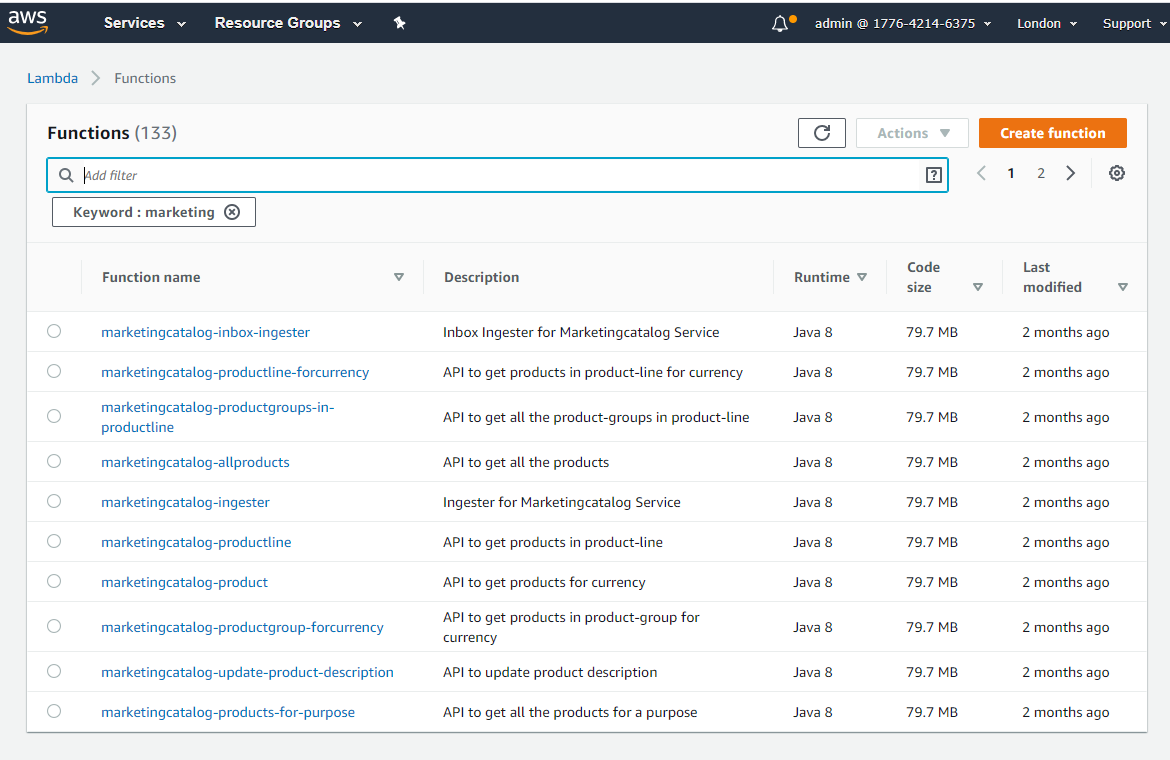Click the AWS logo home icon
The width and height of the screenshot is (1170, 760).
coord(28,22)
